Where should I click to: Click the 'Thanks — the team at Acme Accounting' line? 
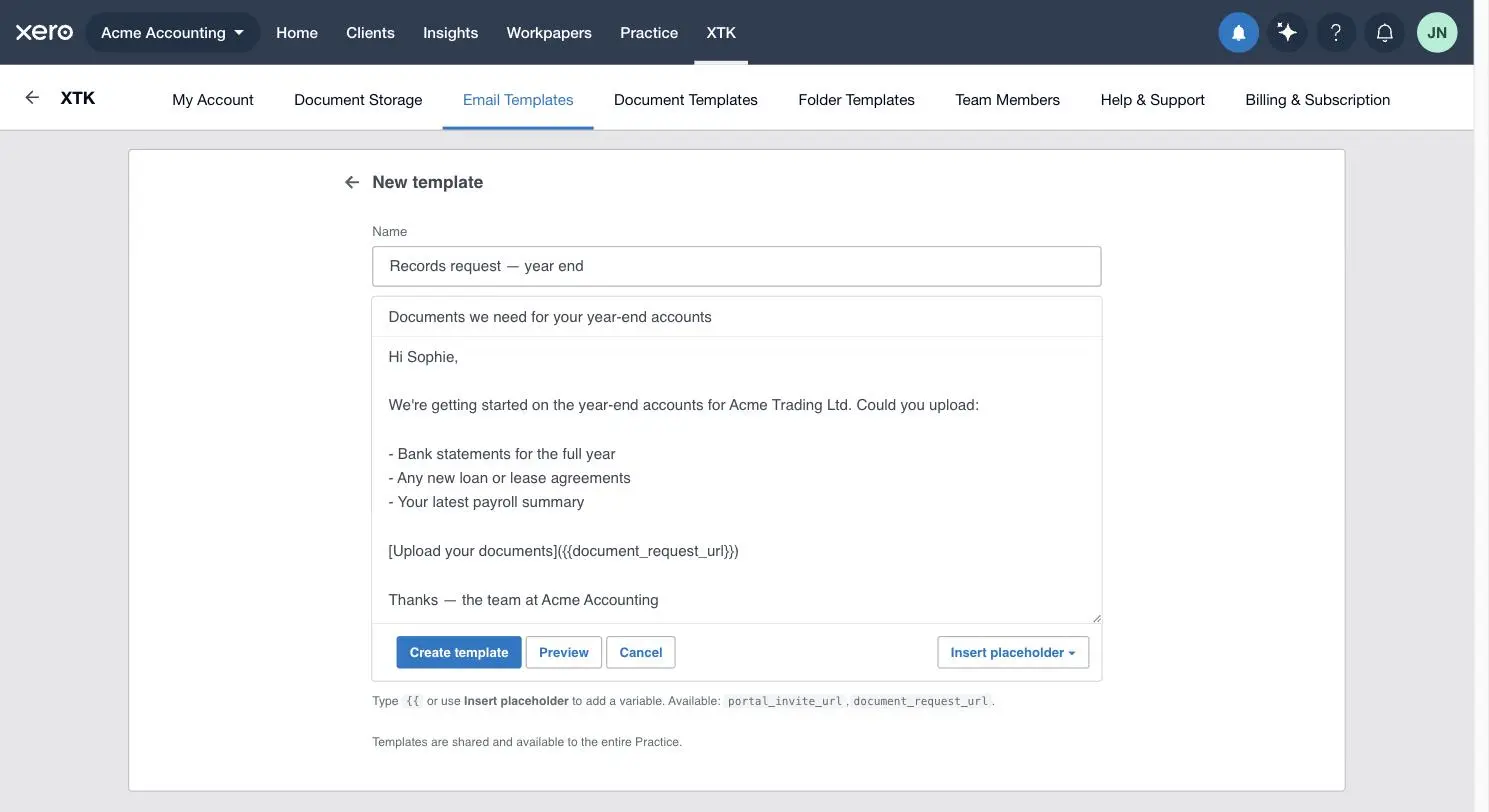click(523, 600)
